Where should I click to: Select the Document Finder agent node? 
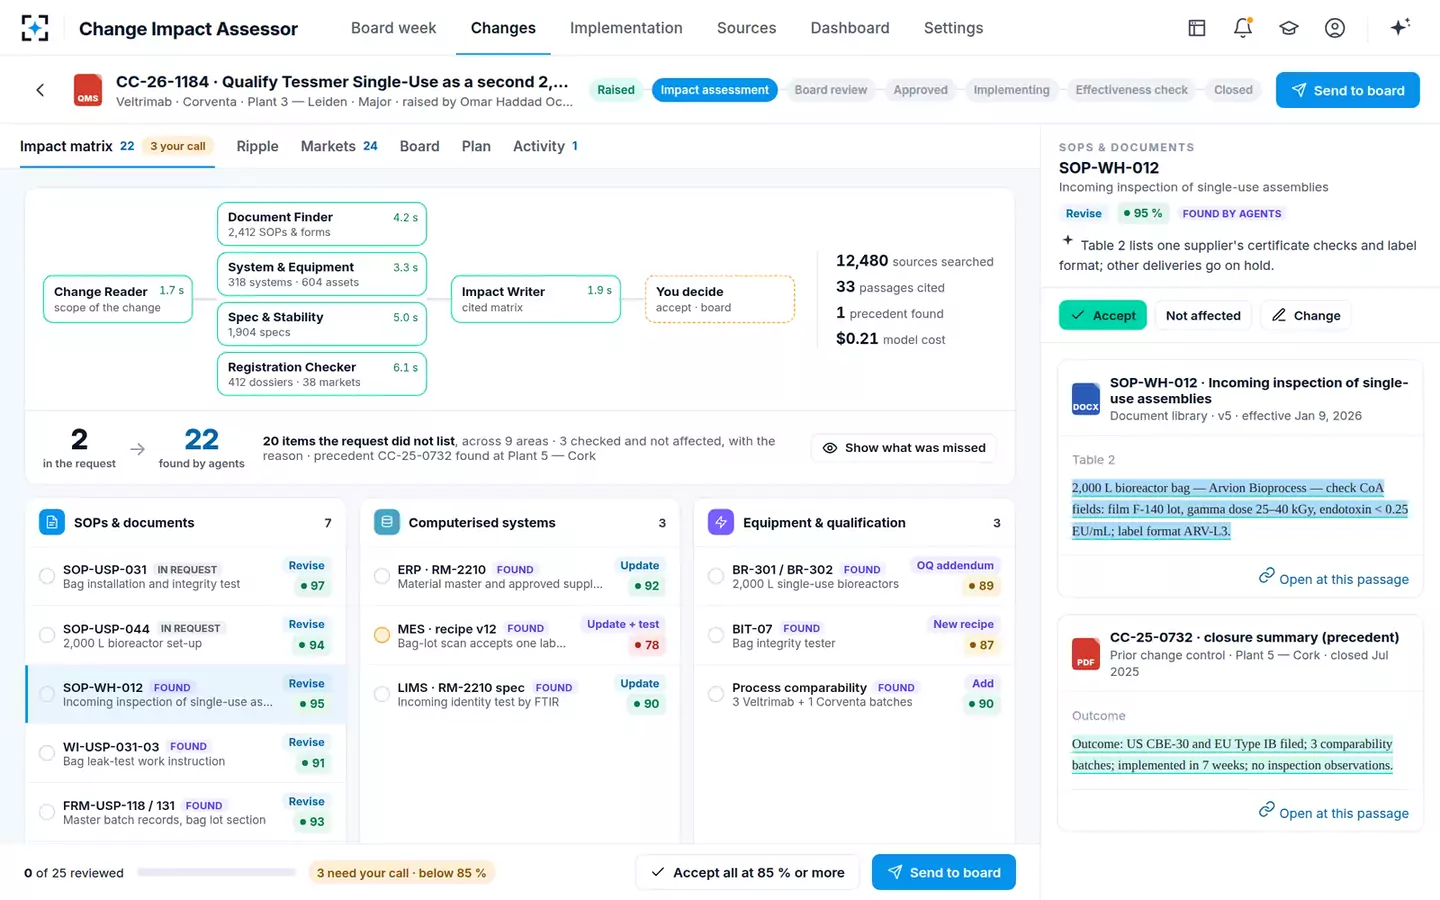pos(322,224)
